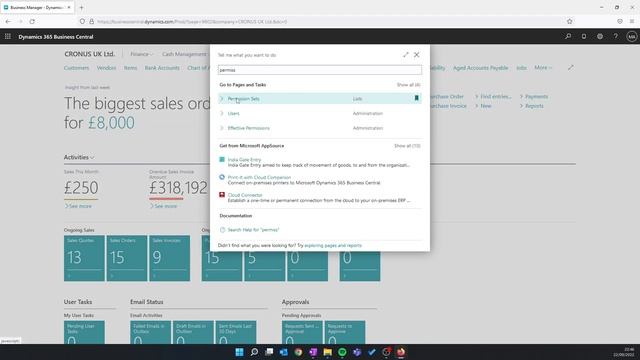Expand the Activities dropdown chevron
Image resolution: width=640 pixels, height=360 pixels.
(x=92, y=157)
